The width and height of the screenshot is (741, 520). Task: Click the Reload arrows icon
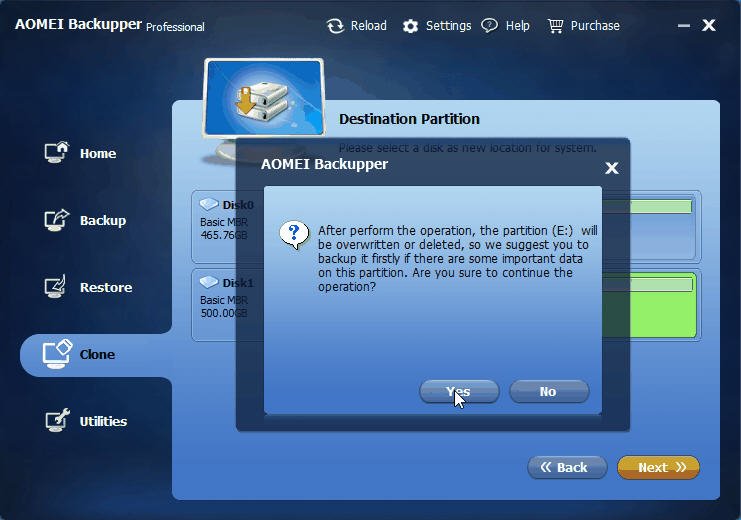click(335, 26)
